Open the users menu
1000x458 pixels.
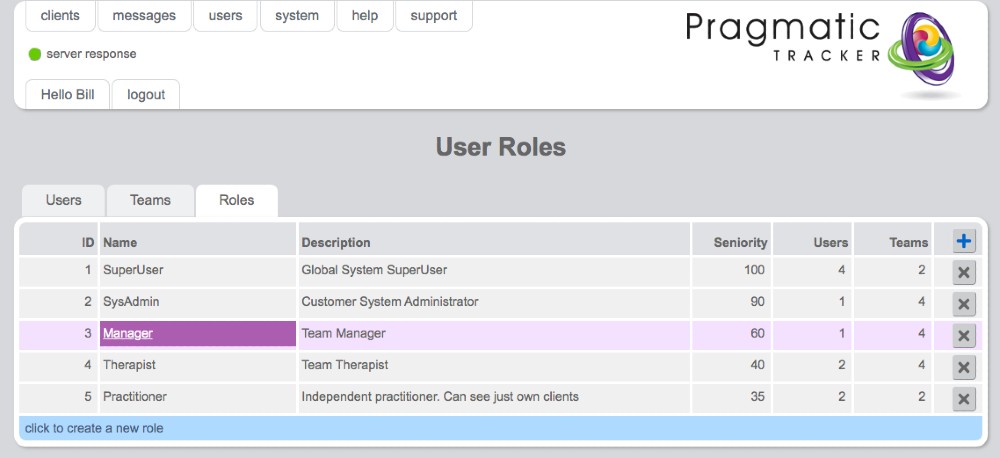pos(225,16)
